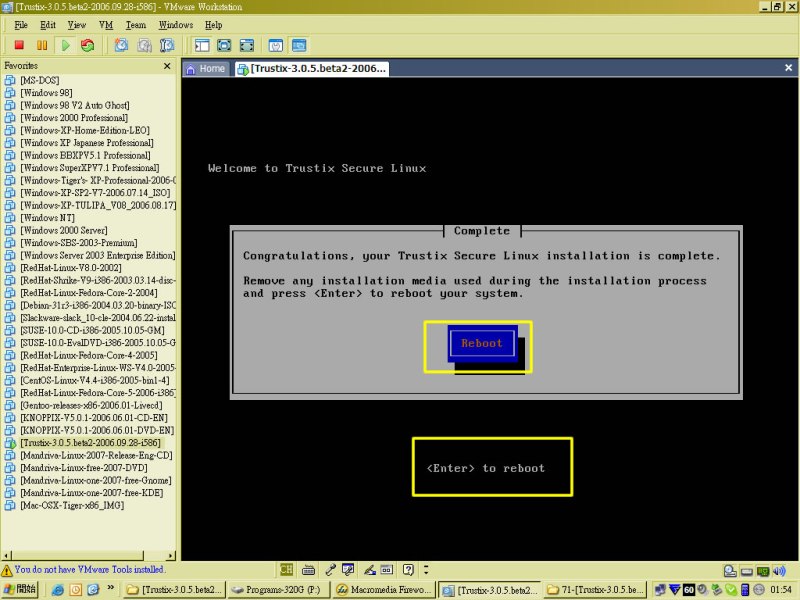Image resolution: width=800 pixels, height=600 pixels.
Task: Click the Reset VM circular arrows icon
Action: (88, 45)
